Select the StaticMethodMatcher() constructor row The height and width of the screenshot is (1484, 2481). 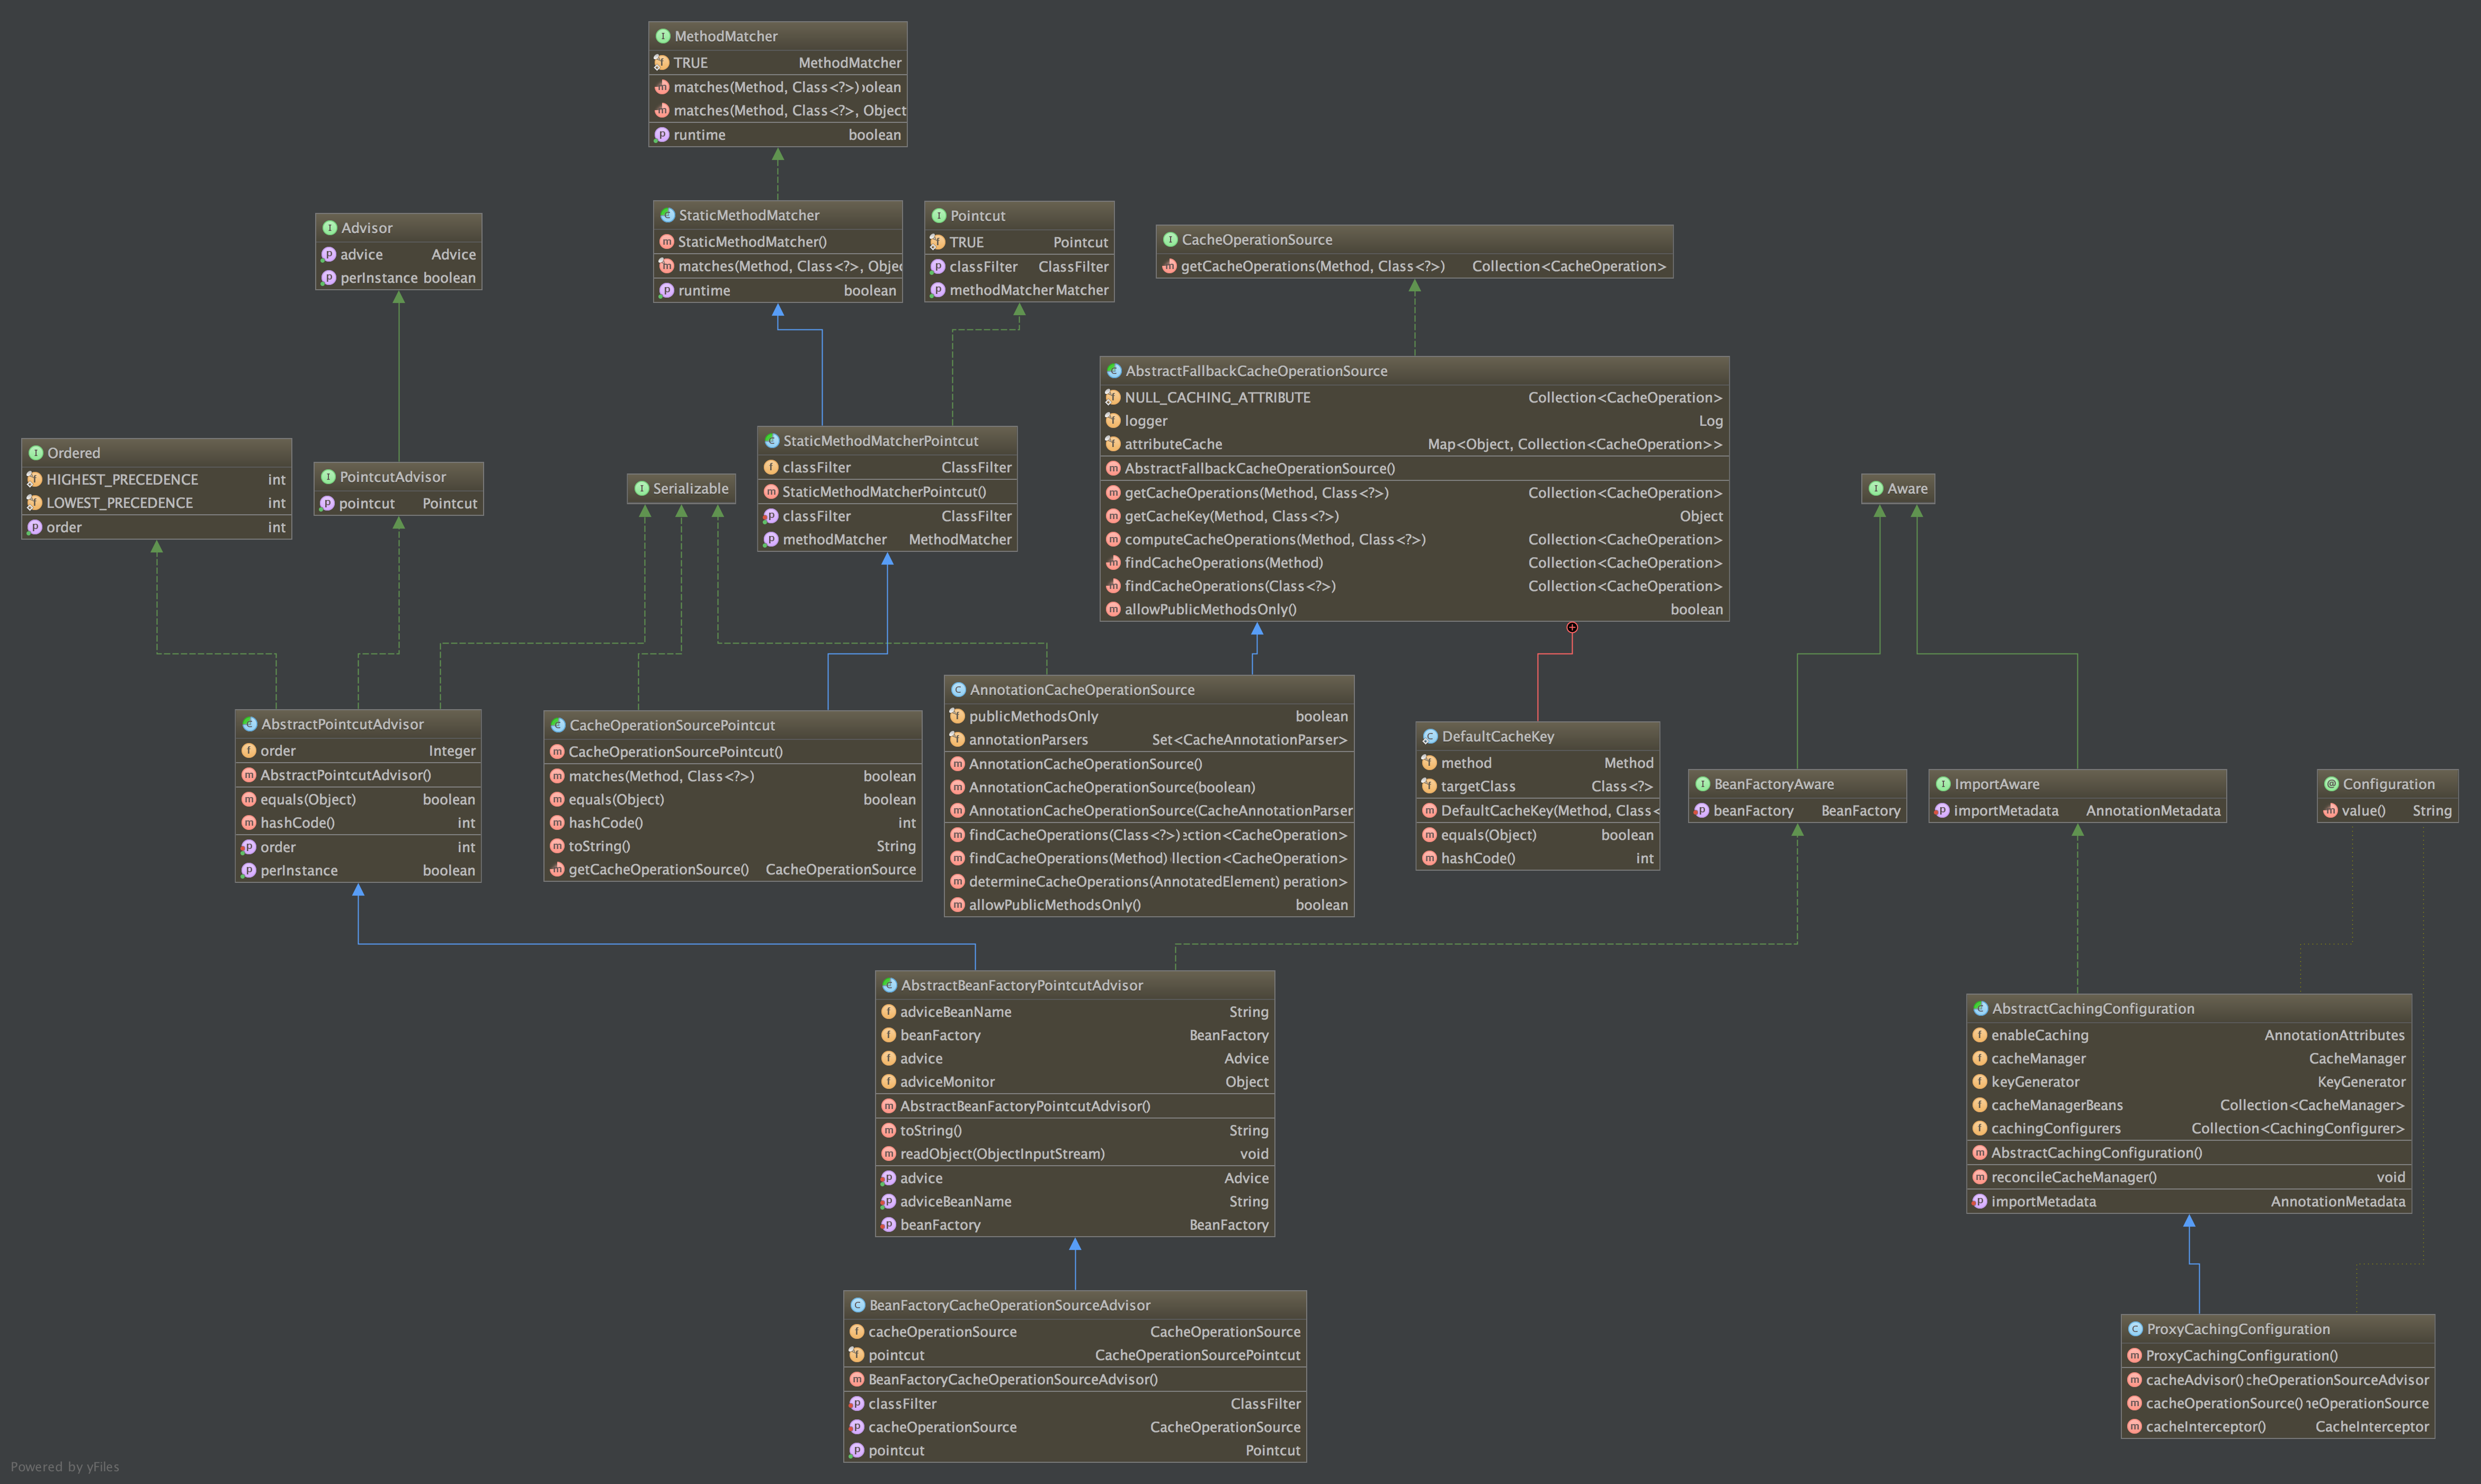777,242
